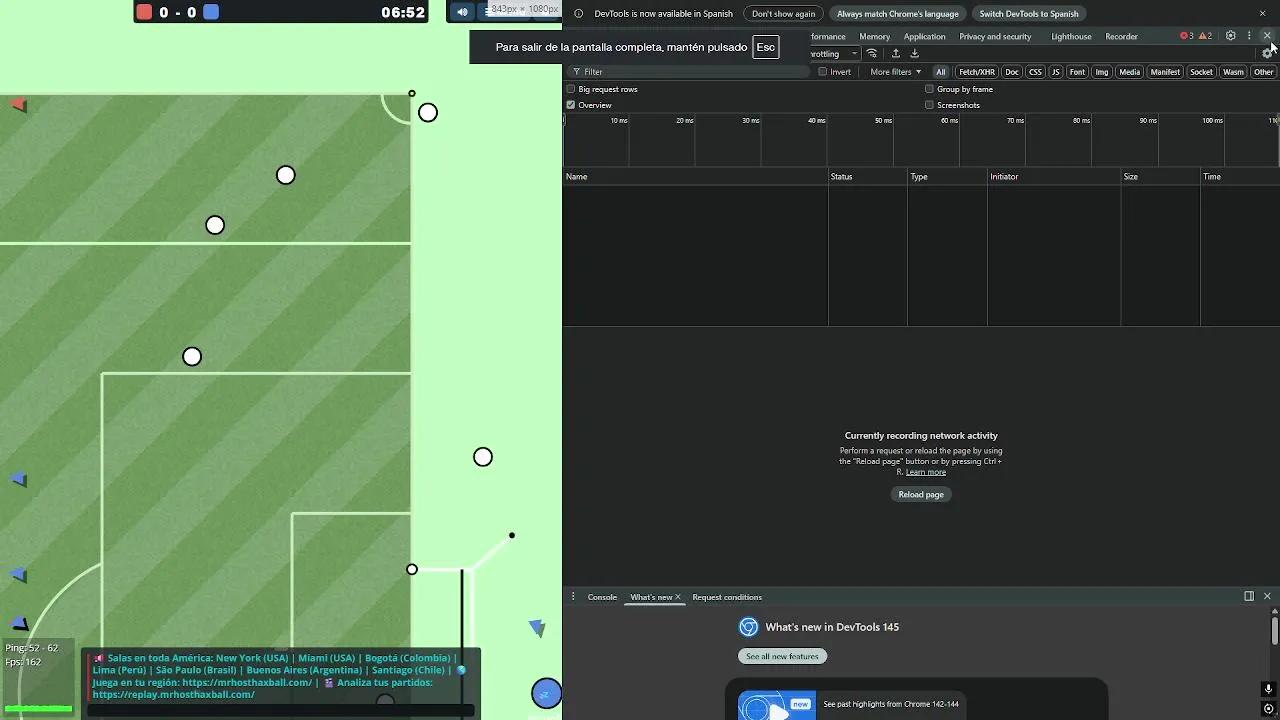Open the yellow warnings count indicator
1280x720 pixels.
click(1206, 36)
